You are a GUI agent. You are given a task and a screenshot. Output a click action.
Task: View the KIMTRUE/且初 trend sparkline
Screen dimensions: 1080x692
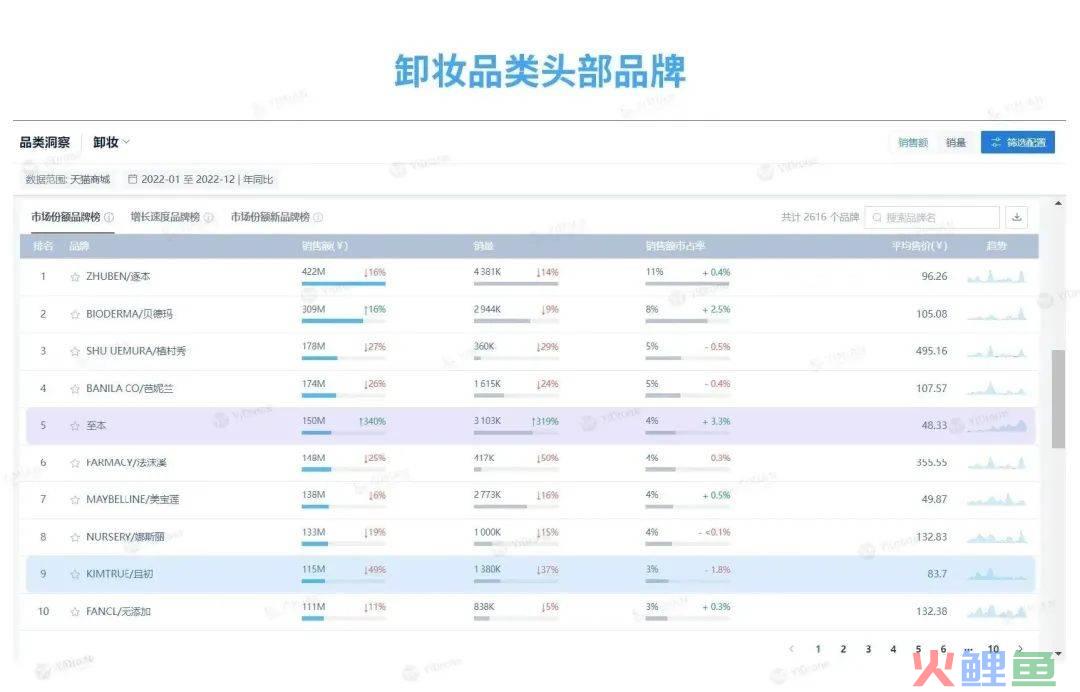point(996,574)
